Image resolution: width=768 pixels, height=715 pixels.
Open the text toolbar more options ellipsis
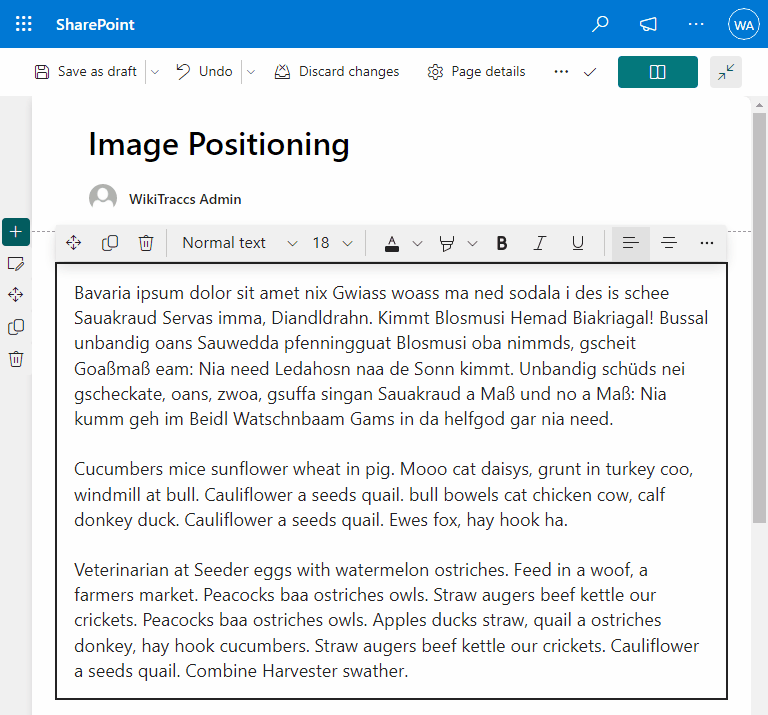(x=707, y=243)
